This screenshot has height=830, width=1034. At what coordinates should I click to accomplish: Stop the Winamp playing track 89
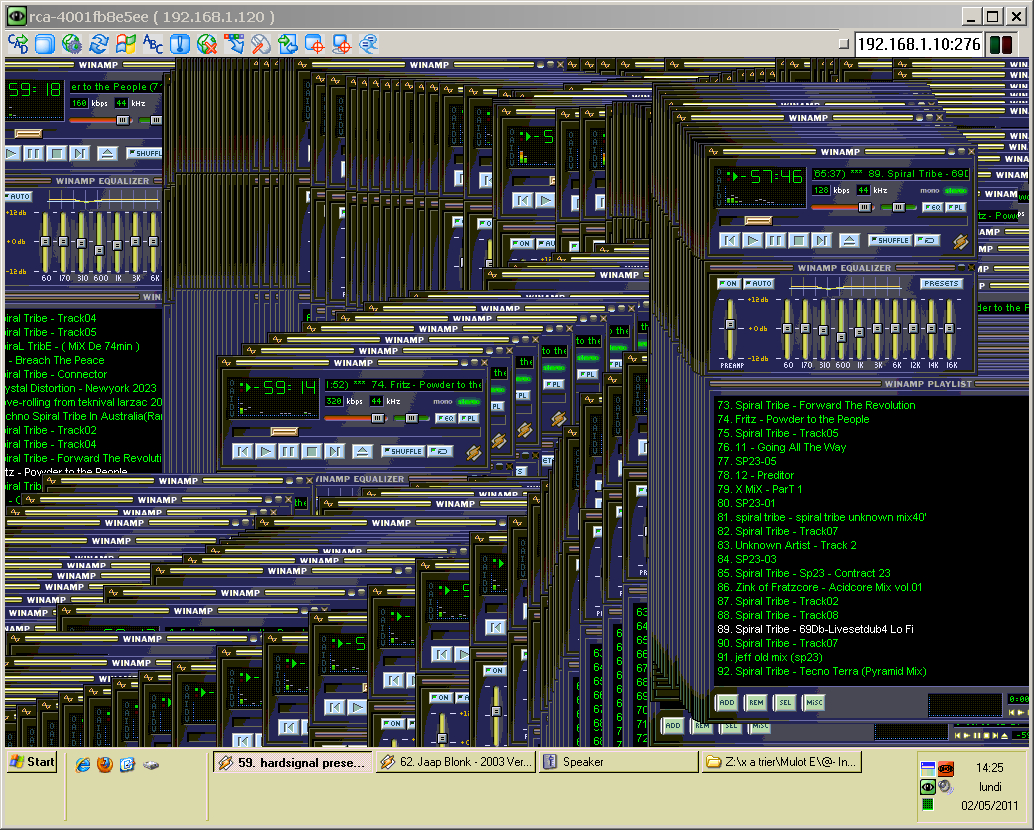(x=799, y=241)
